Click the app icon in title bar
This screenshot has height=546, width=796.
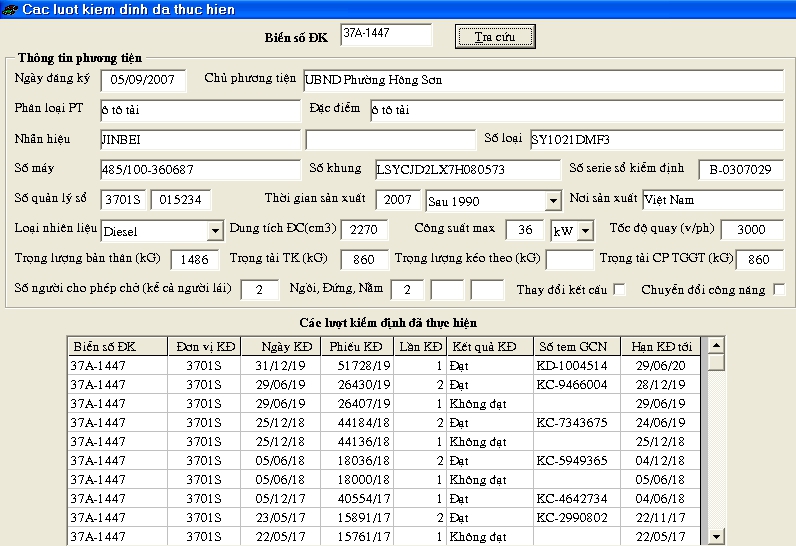pos(10,9)
